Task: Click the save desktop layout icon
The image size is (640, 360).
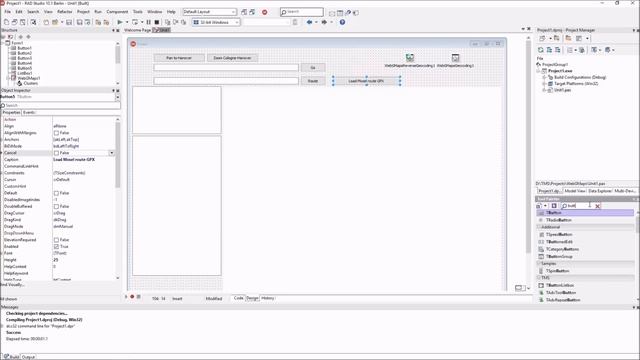Action: tap(244, 12)
